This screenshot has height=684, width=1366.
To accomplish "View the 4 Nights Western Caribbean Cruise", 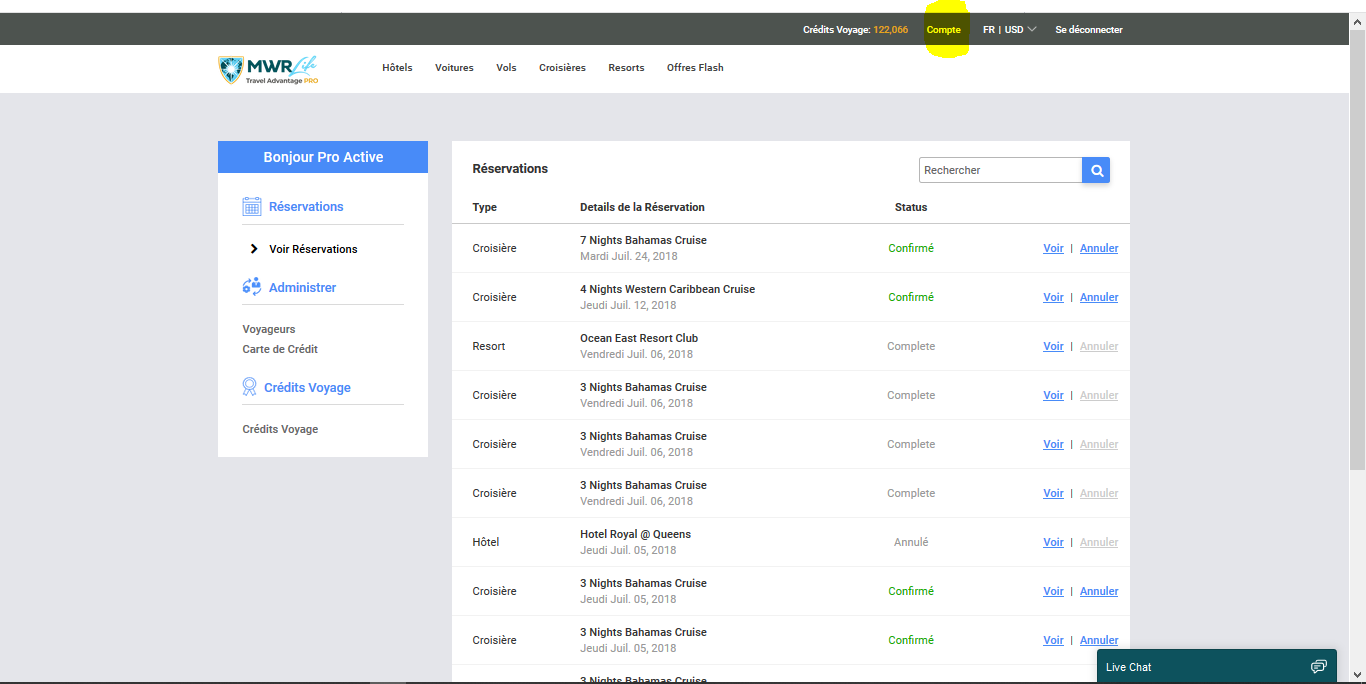I will click(1053, 297).
